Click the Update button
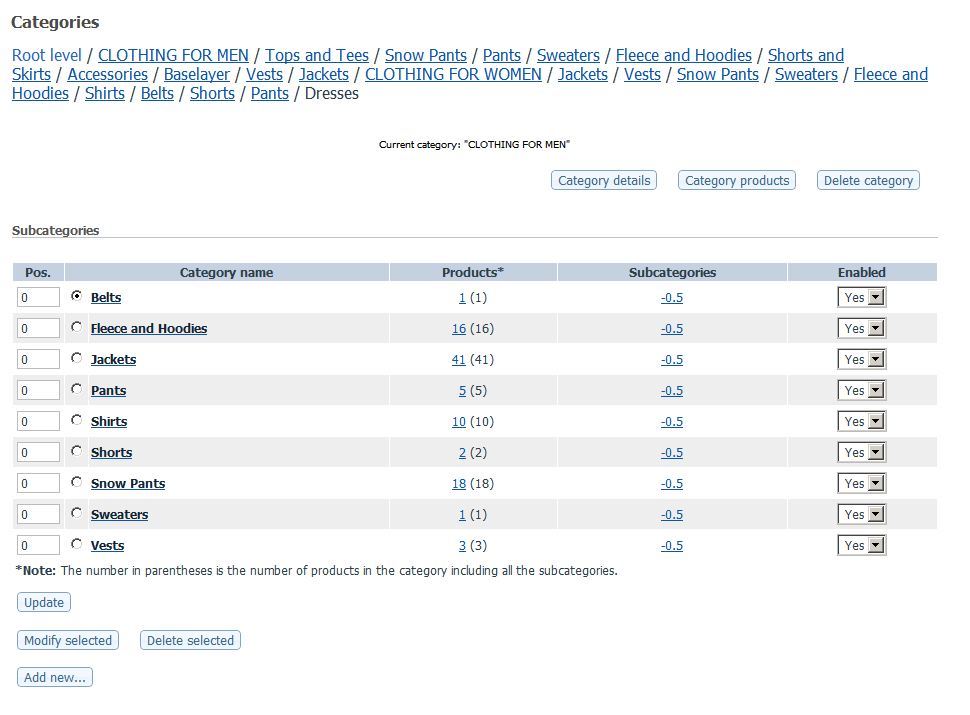The width and height of the screenshot is (970, 715). coord(44,603)
